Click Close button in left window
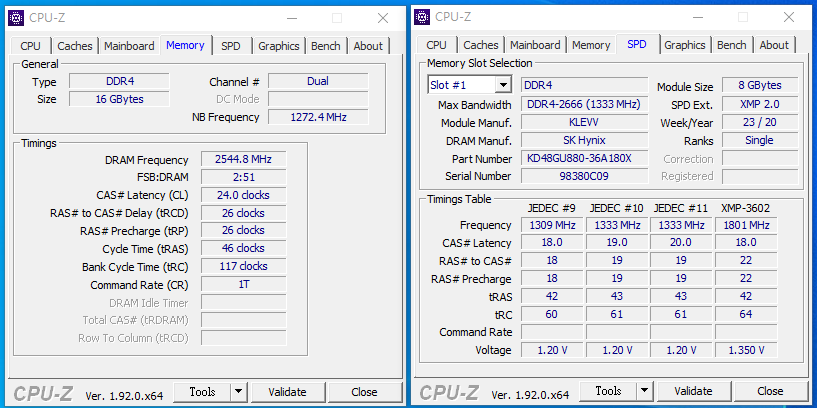Screen dimensions: 817x408 [364, 391]
